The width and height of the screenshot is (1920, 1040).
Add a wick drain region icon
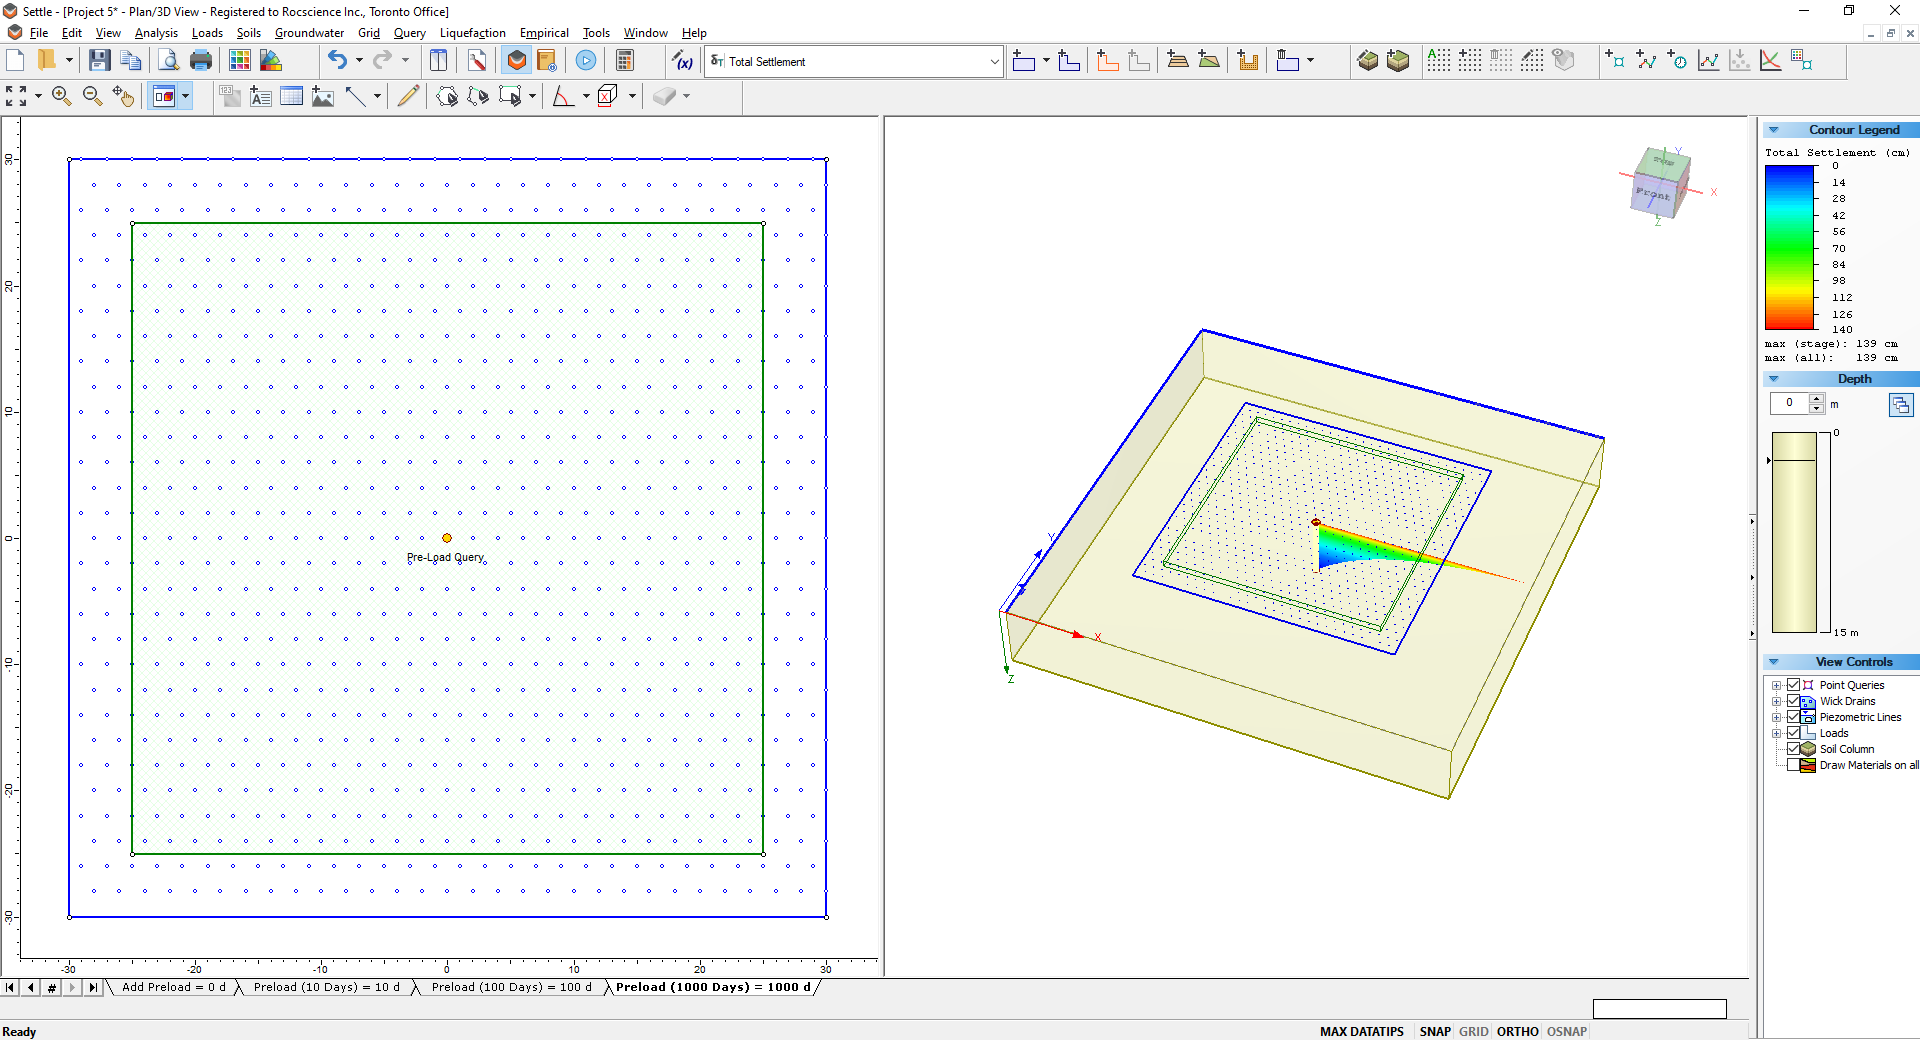(x=1469, y=61)
